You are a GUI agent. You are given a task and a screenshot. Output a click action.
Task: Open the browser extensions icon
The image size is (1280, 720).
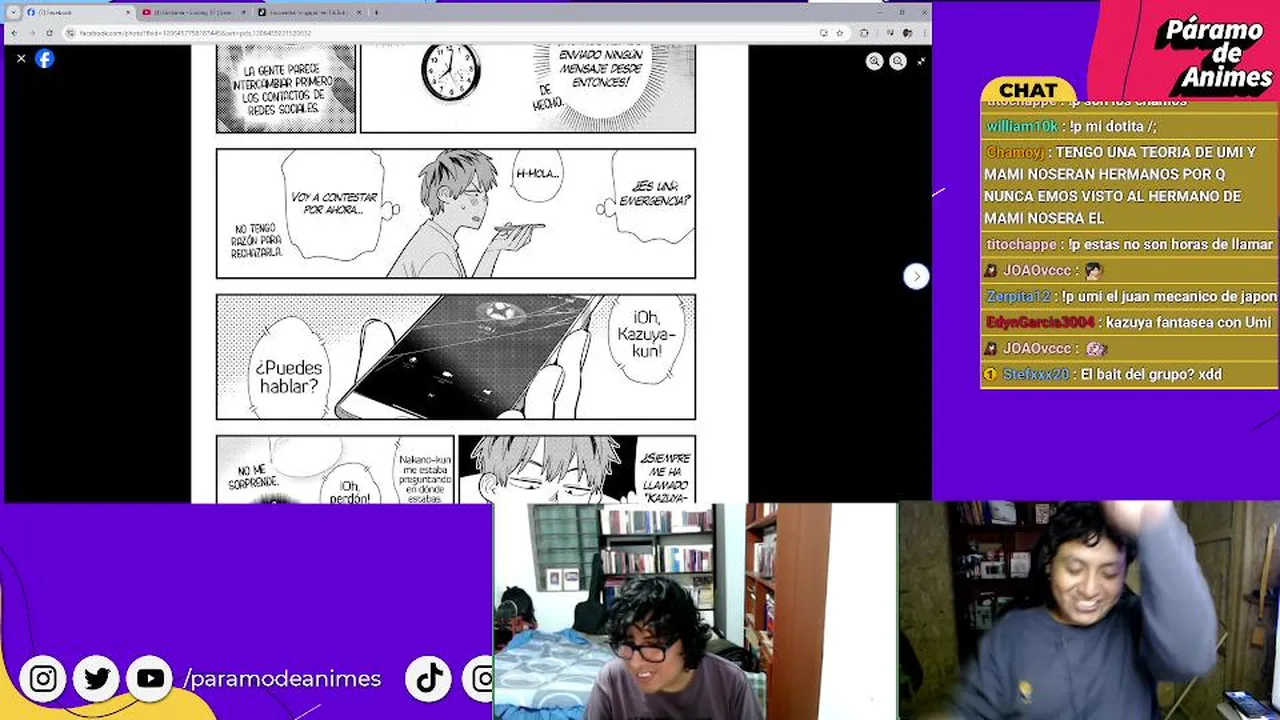864,33
